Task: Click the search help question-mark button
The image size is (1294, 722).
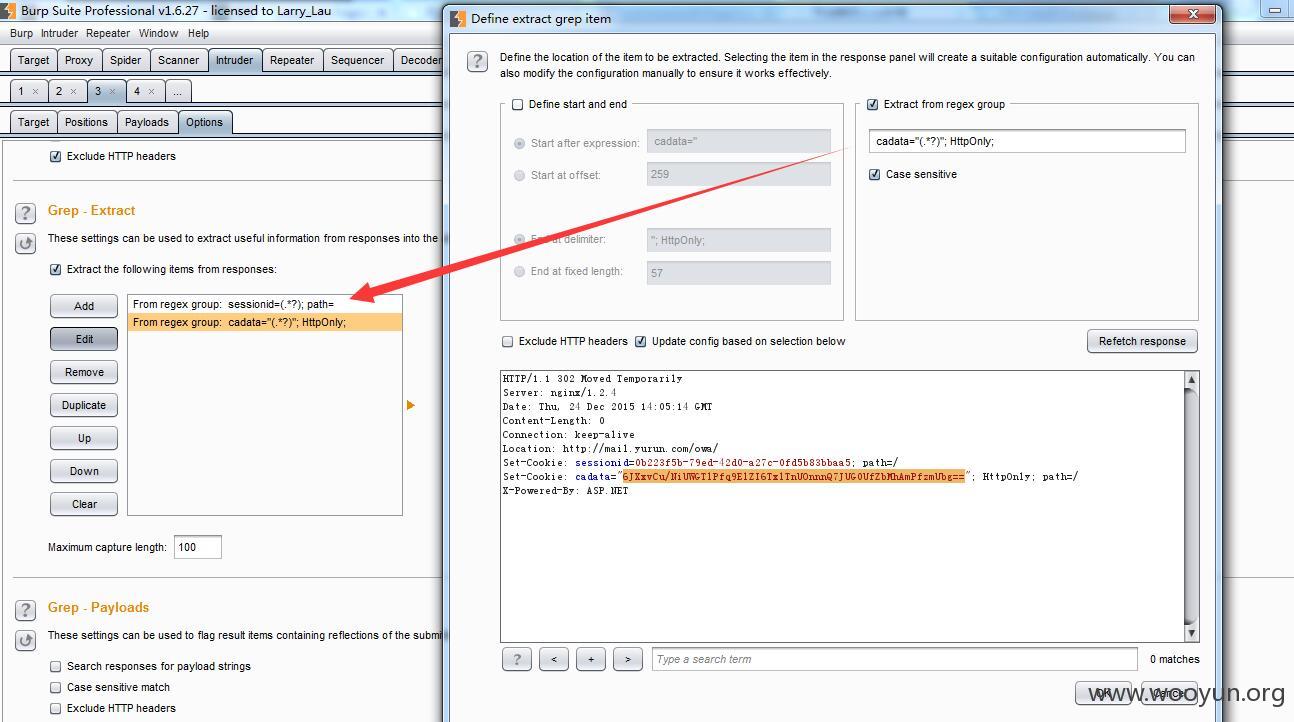Action: pos(516,659)
